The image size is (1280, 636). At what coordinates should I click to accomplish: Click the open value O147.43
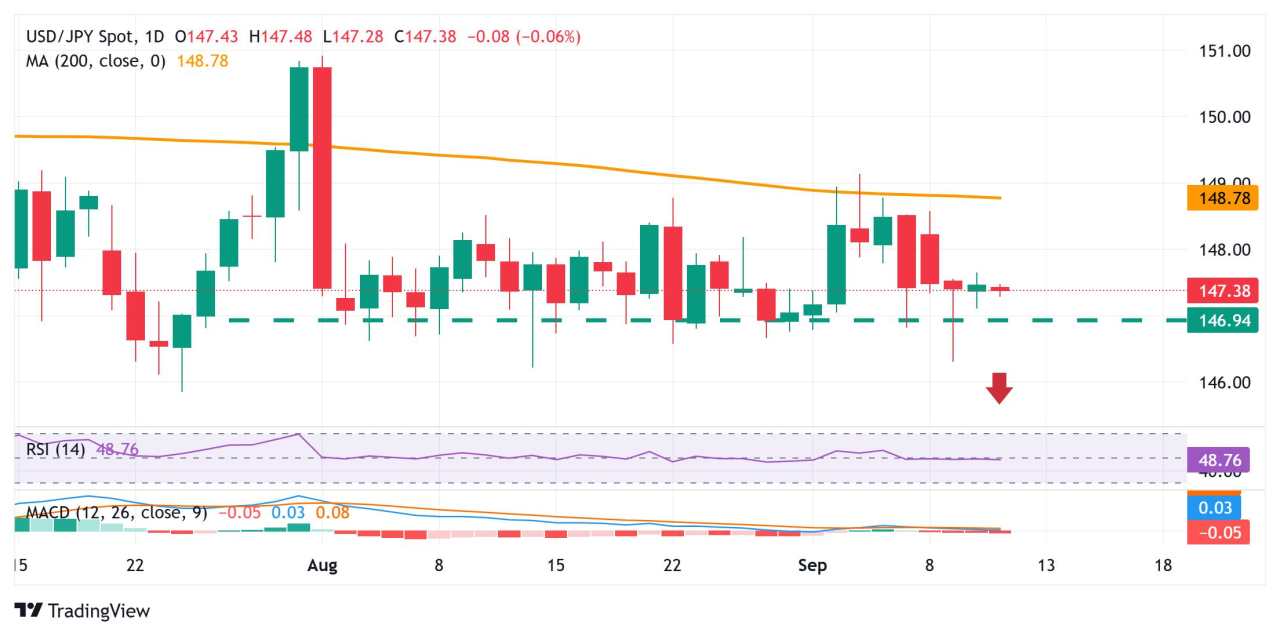pos(209,37)
